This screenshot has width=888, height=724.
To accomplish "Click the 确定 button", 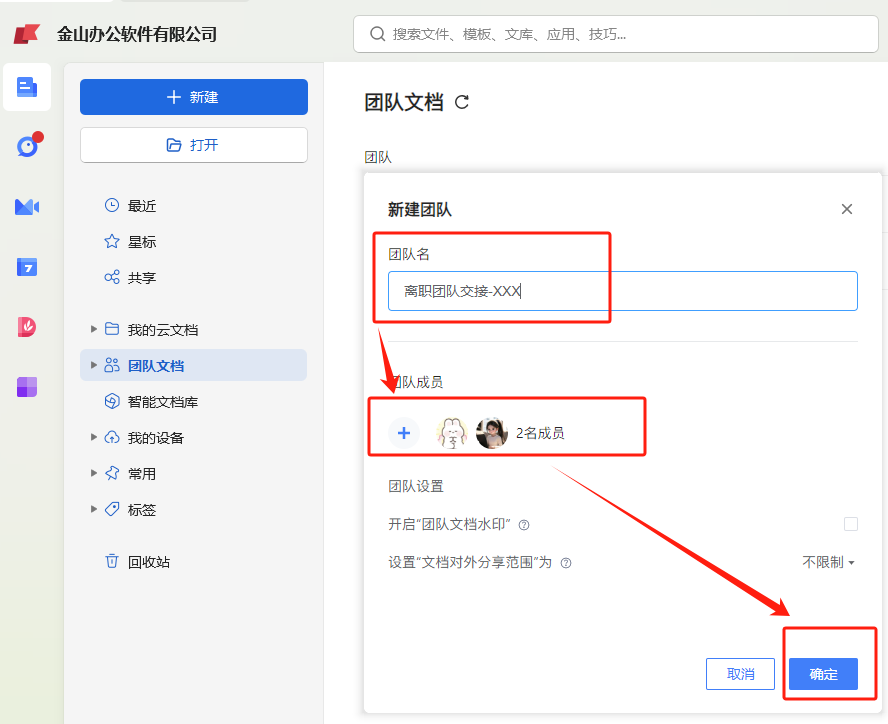I will click(823, 674).
